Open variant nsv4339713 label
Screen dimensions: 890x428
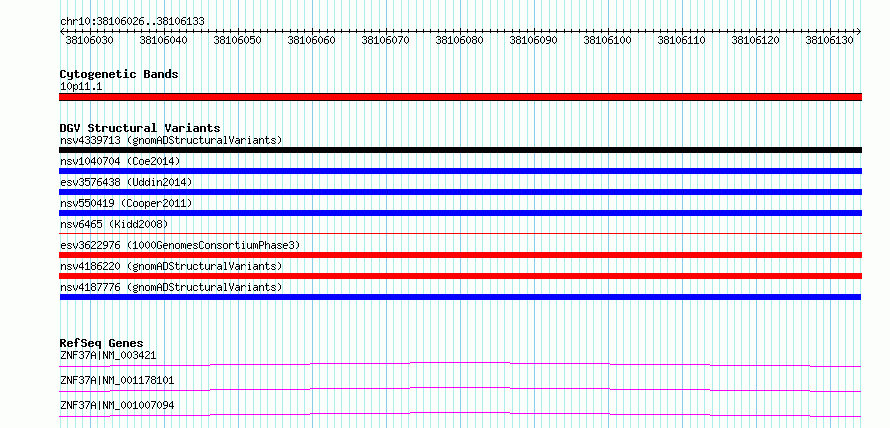171,140
